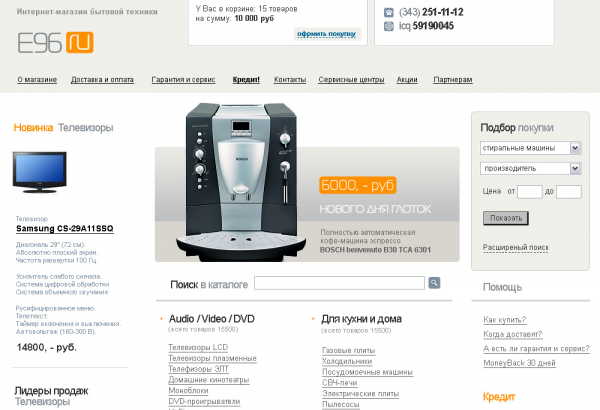This screenshot has width=600, height=410.
Task: Open Моноблоки link
Action: tap(188, 390)
